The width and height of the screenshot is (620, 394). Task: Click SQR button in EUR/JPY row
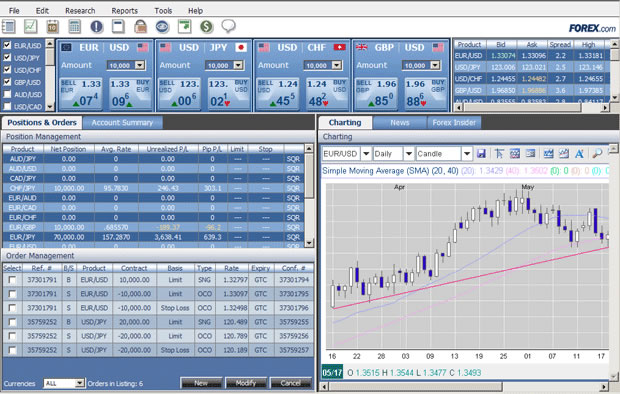[293, 237]
